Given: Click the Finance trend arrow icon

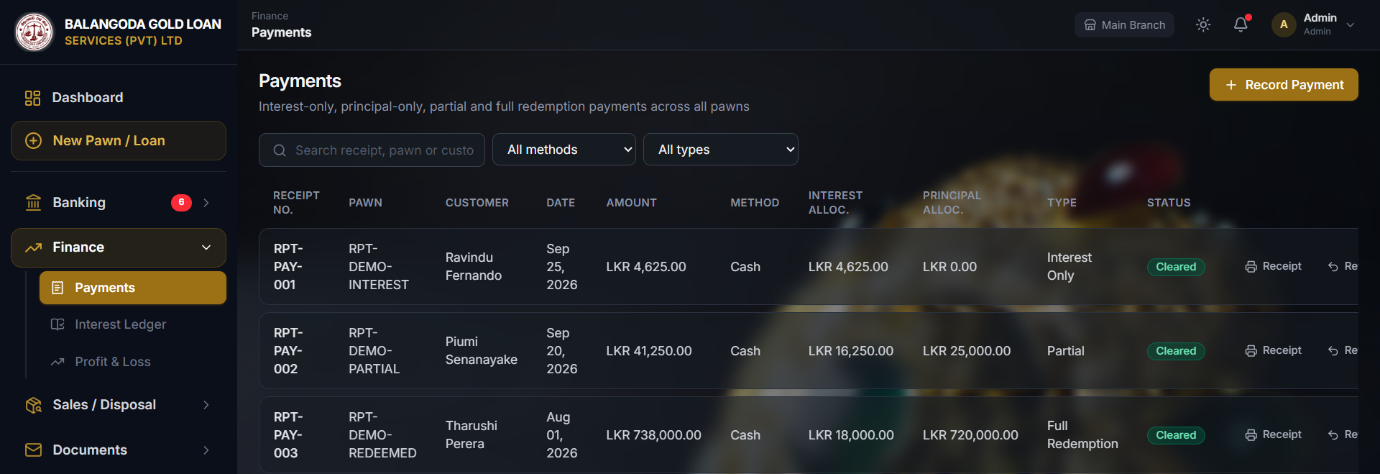Looking at the screenshot, I should point(33,248).
